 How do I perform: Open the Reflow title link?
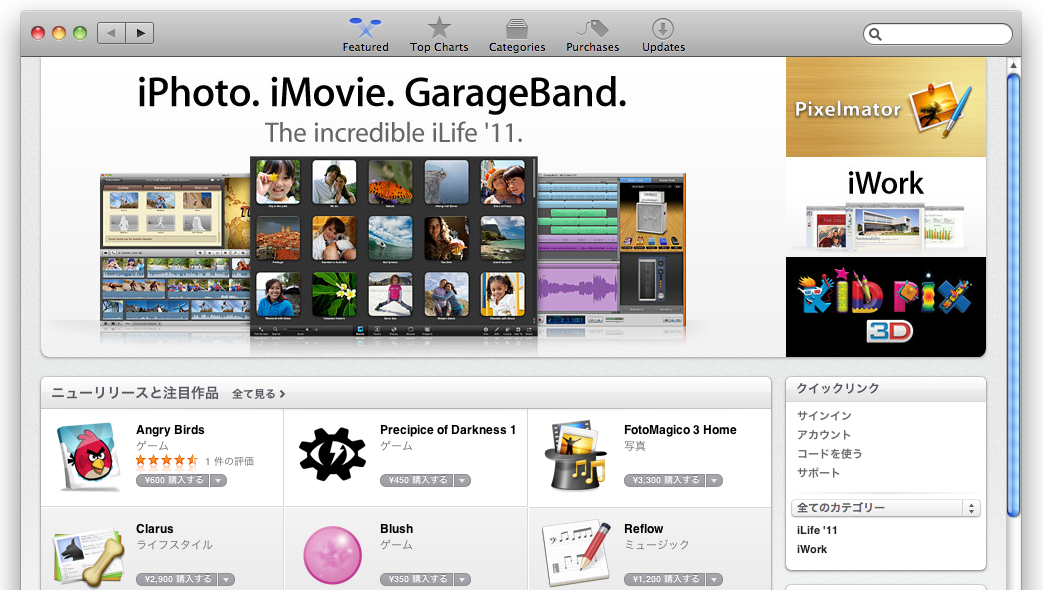tap(643, 529)
